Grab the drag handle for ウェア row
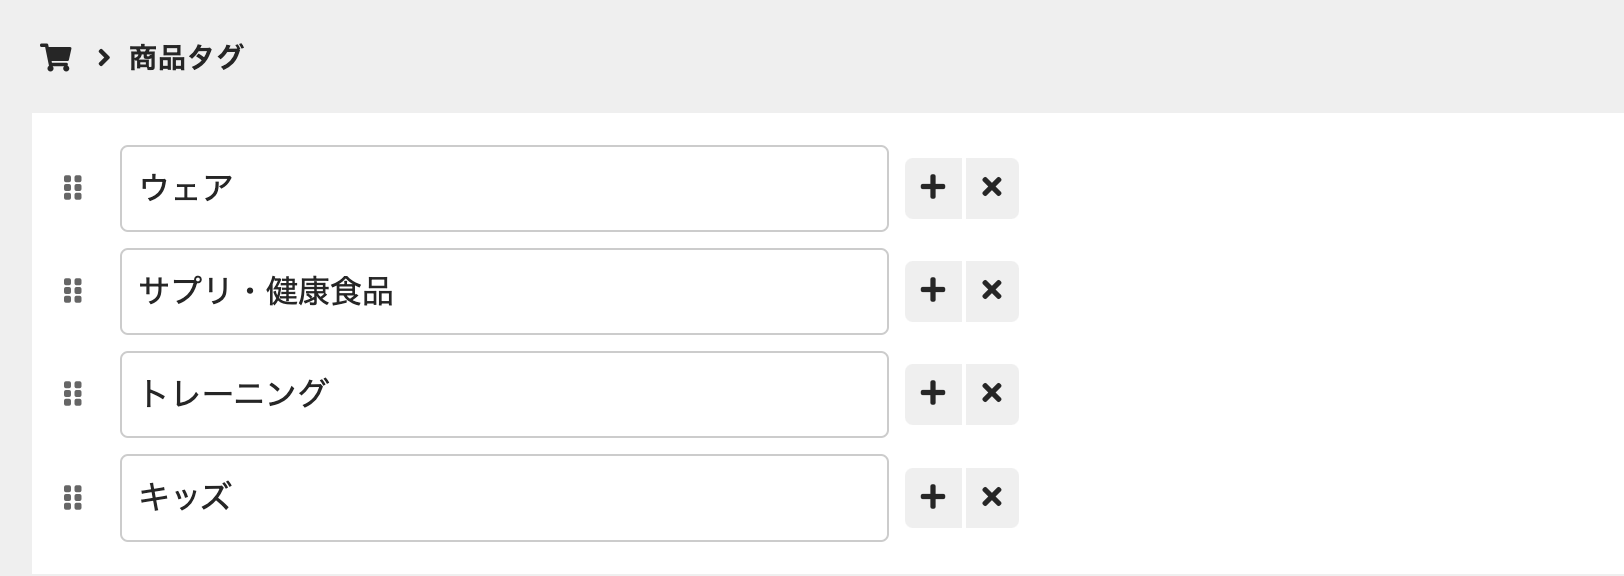The height and width of the screenshot is (576, 1624). pos(72,188)
